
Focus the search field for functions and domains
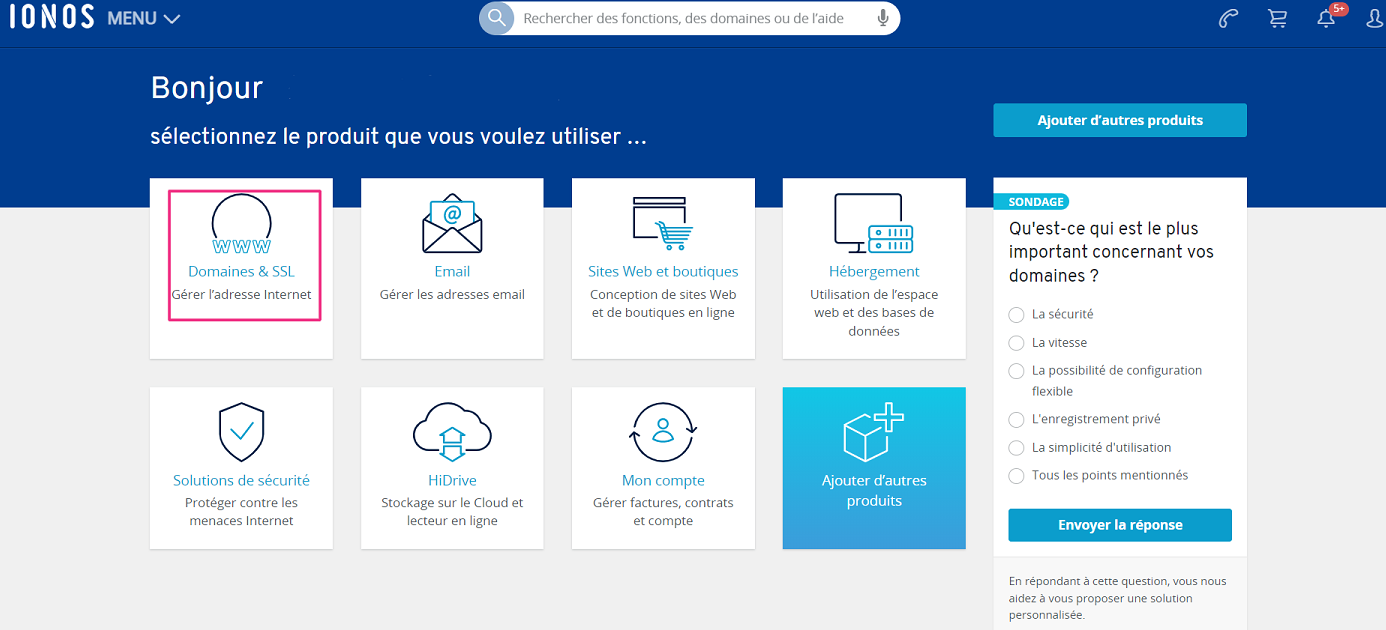tap(690, 18)
